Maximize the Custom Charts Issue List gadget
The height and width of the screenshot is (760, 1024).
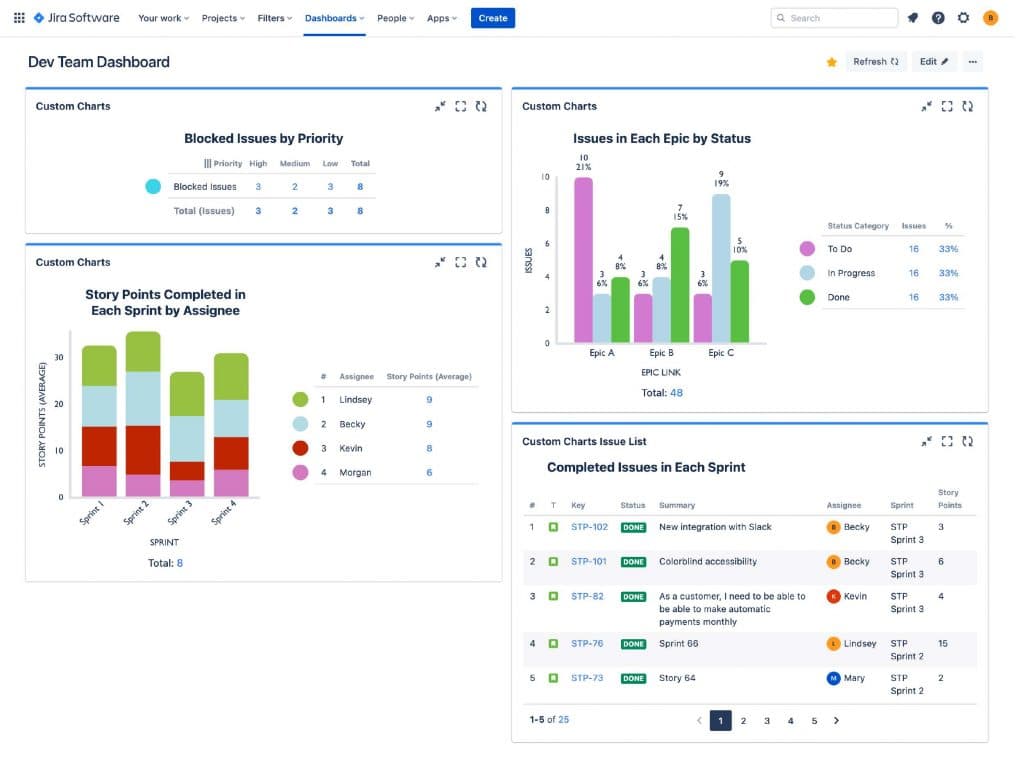[x=947, y=441]
